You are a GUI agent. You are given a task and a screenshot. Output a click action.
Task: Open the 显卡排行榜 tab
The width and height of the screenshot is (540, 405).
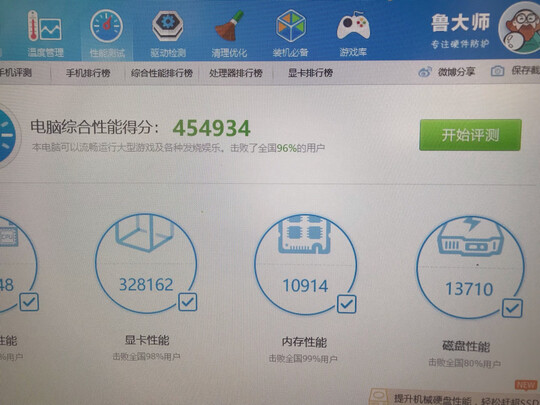(x=310, y=73)
